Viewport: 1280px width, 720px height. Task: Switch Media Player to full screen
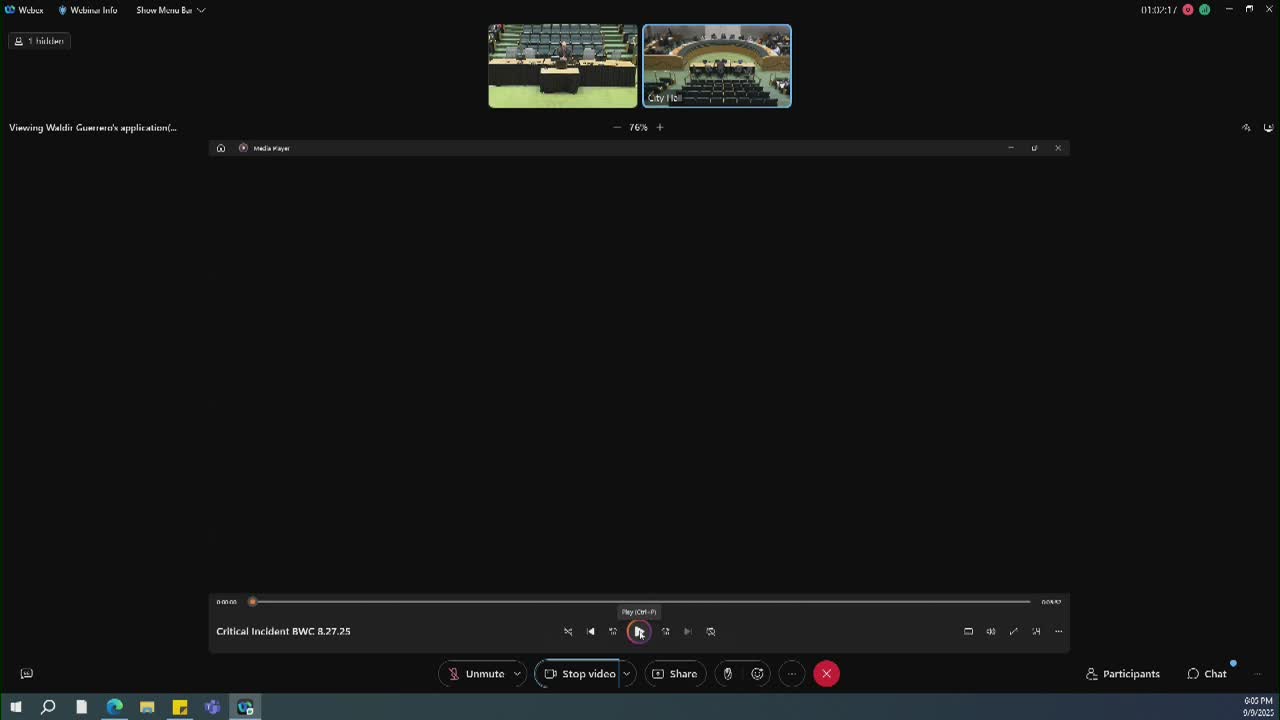(x=1013, y=631)
